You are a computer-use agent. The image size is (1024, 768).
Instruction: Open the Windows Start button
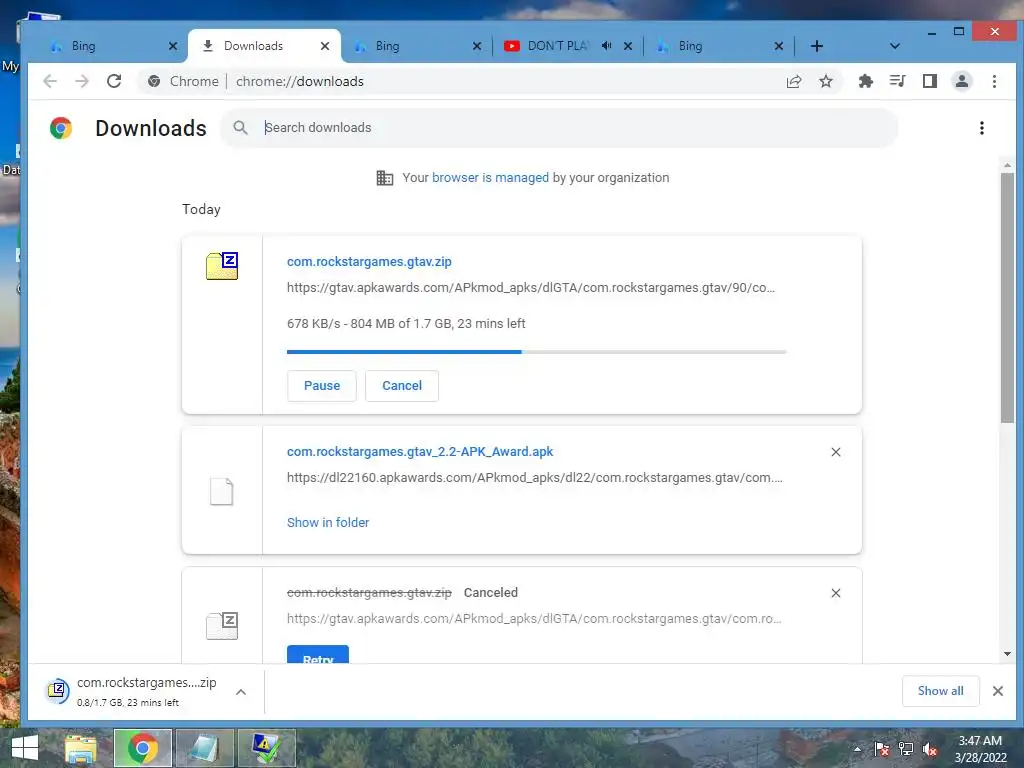[25, 748]
